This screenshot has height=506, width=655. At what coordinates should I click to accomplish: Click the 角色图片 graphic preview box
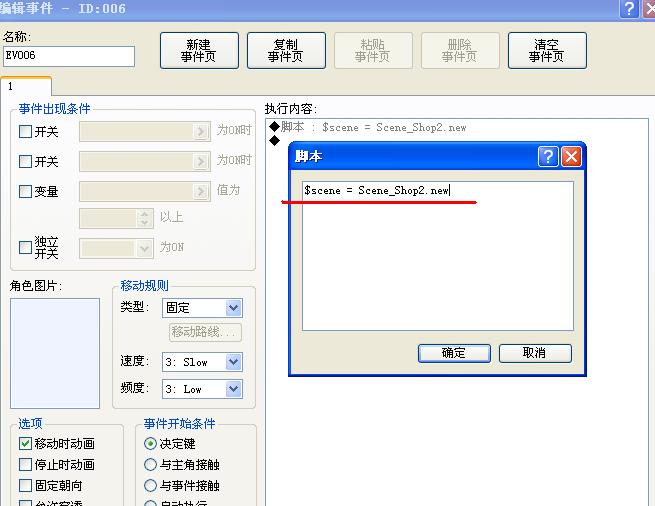55,353
